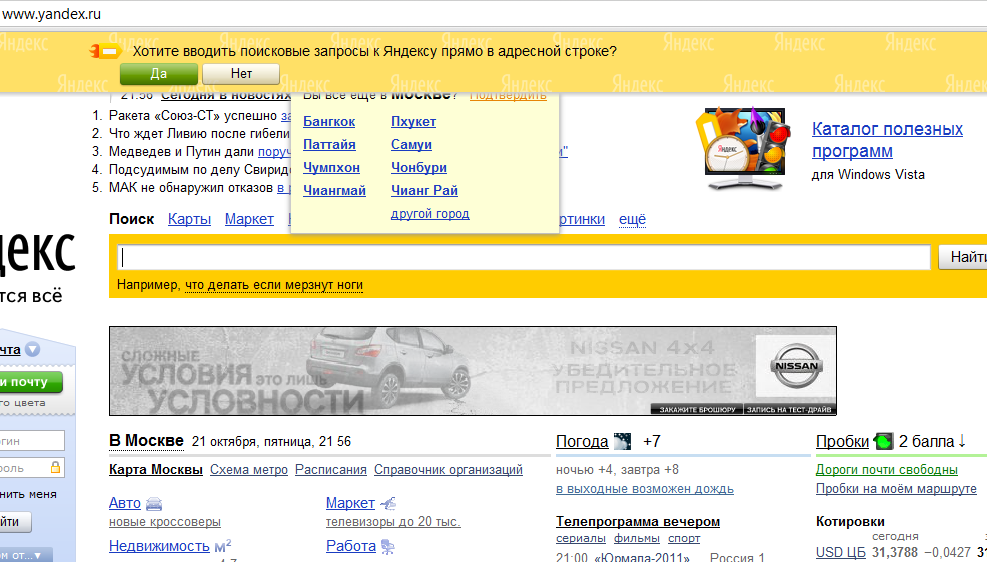Click the Nissan 4x4 advertisement banner
The width and height of the screenshot is (987, 562).
473,371
